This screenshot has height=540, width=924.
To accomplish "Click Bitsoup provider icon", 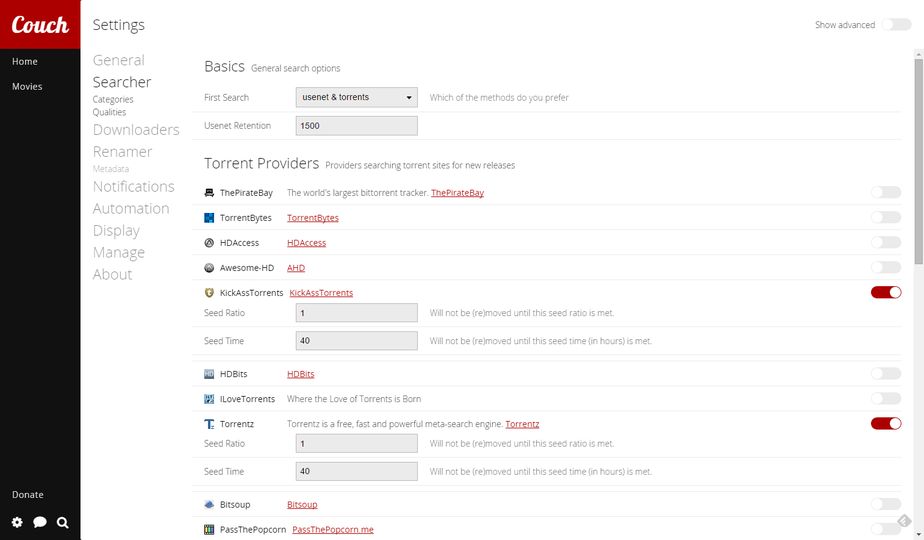I will point(209,505).
